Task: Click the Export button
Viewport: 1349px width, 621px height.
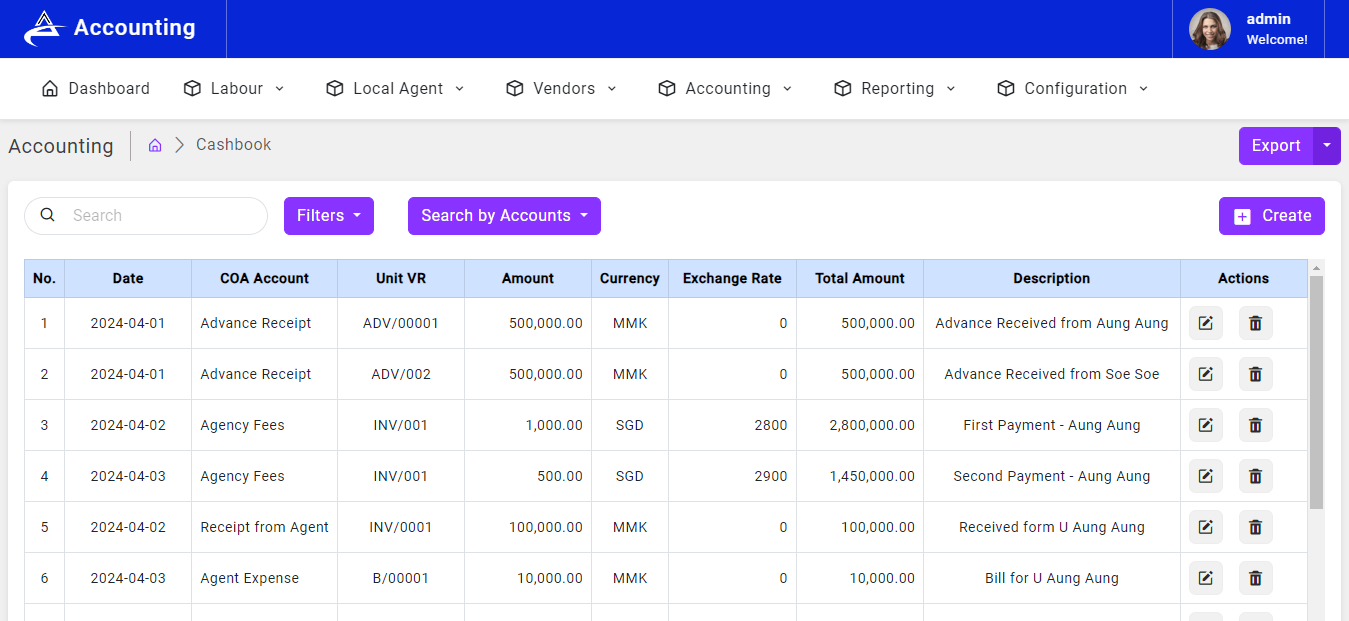Action: point(1275,146)
